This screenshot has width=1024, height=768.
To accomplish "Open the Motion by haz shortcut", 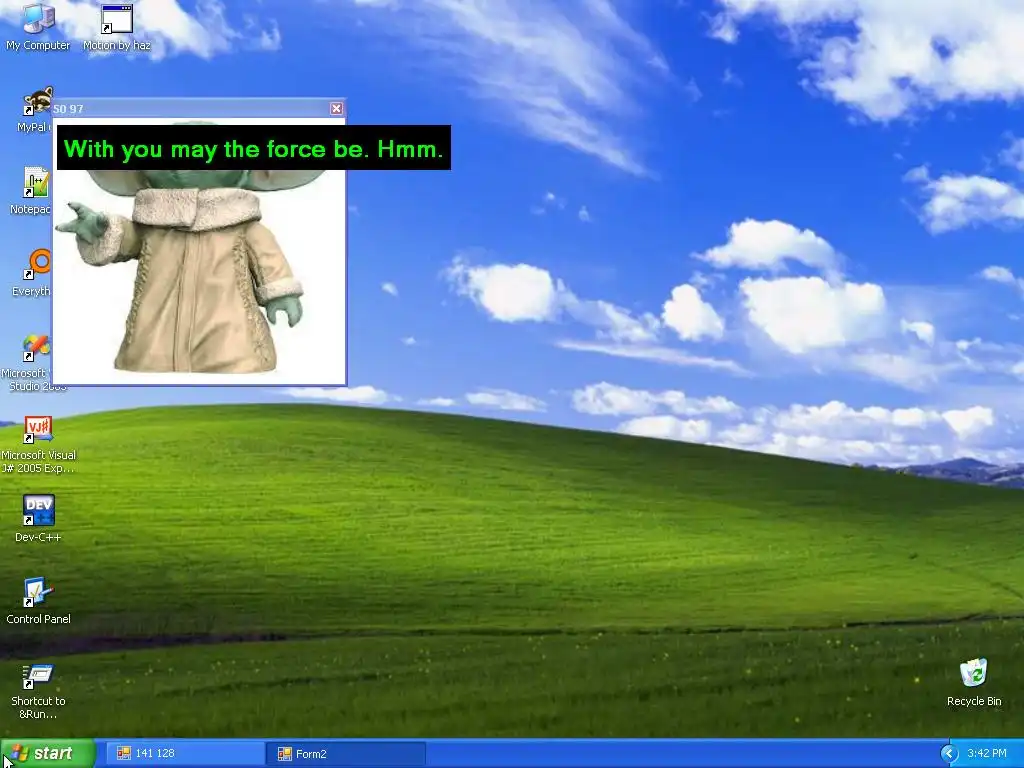I will point(117,26).
